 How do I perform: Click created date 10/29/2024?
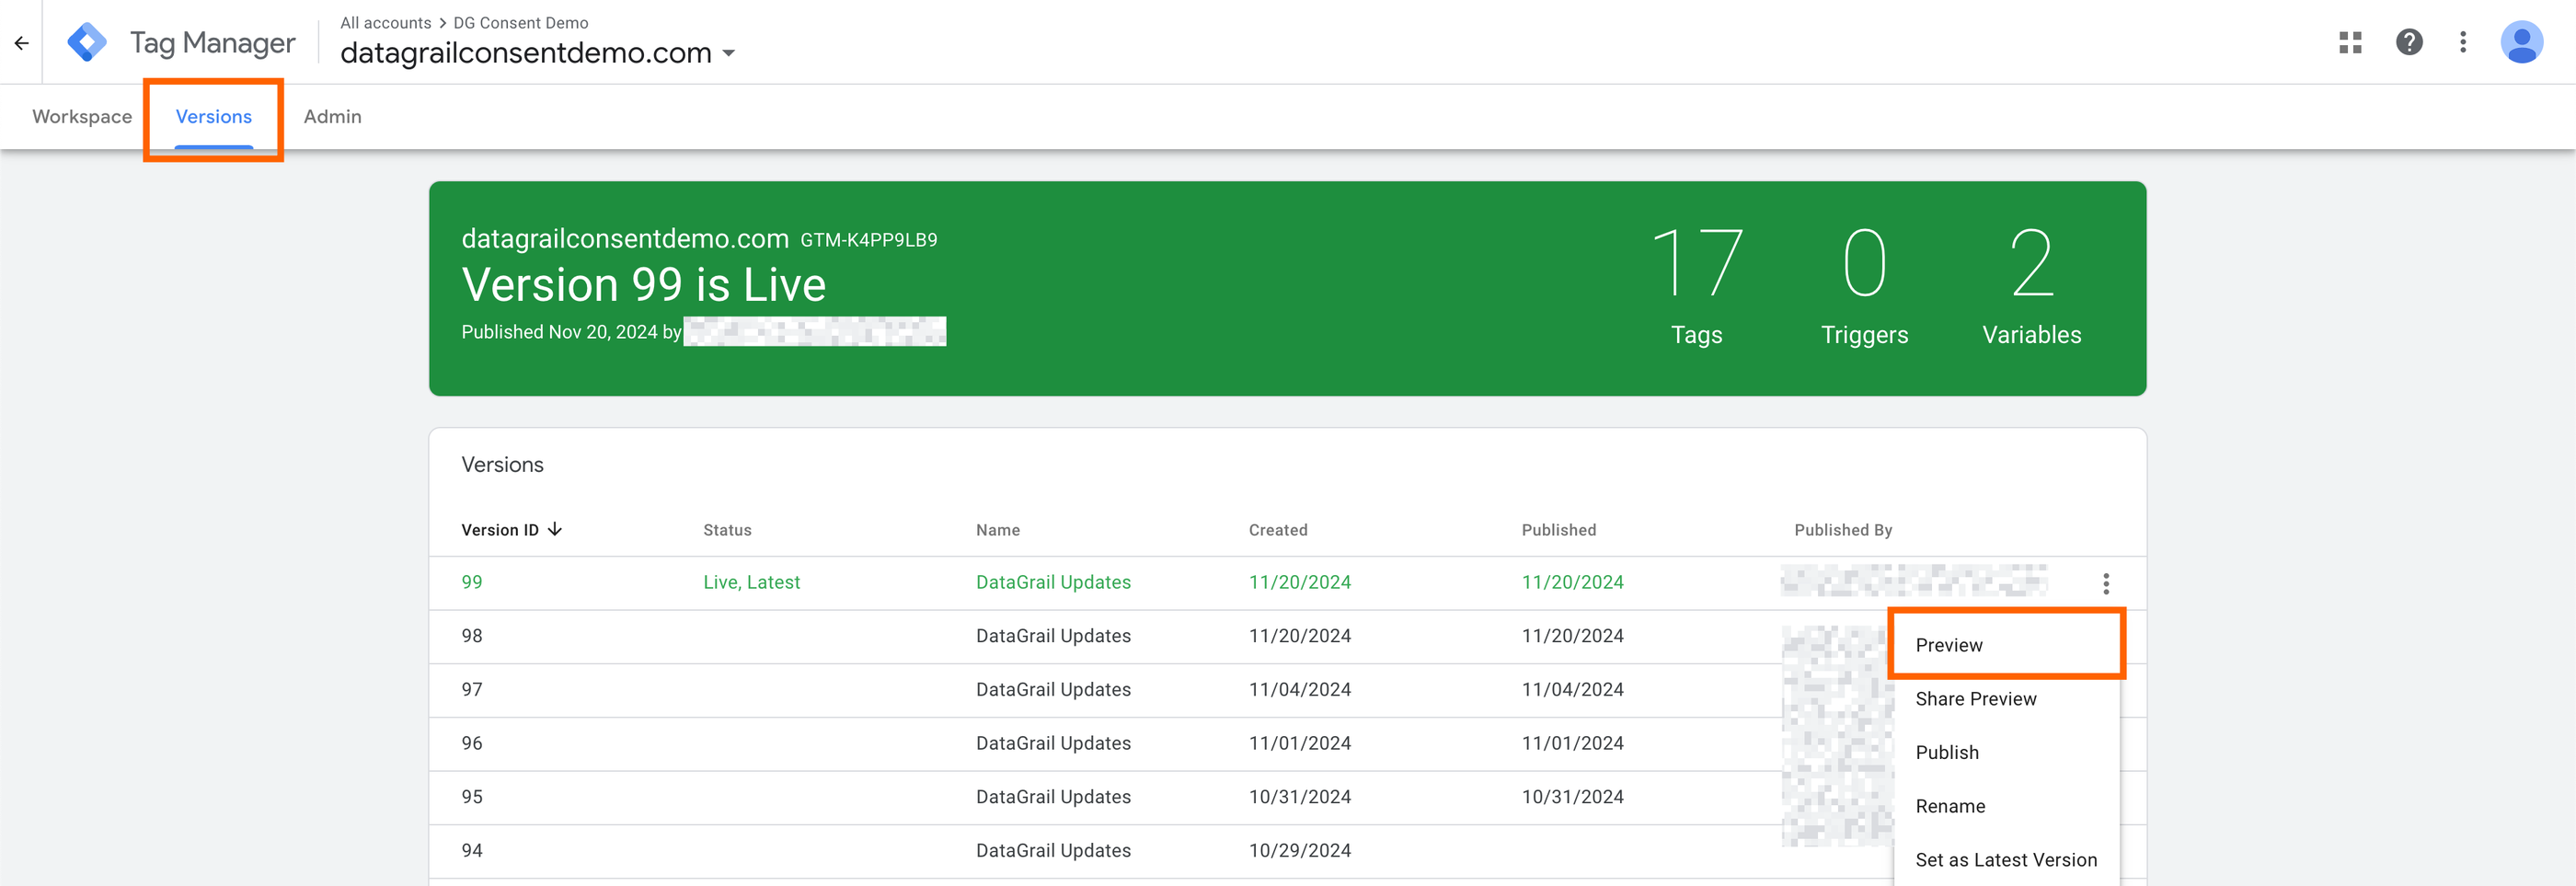1300,851
